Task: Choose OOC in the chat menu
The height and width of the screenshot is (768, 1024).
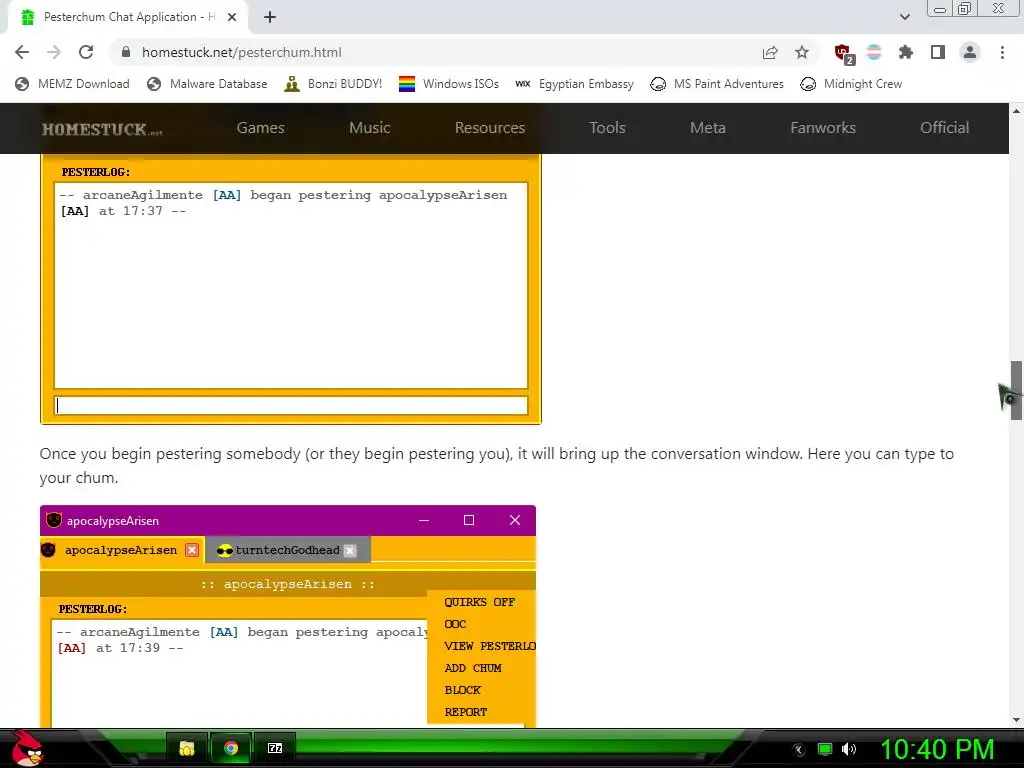Action: pos(455,624)
